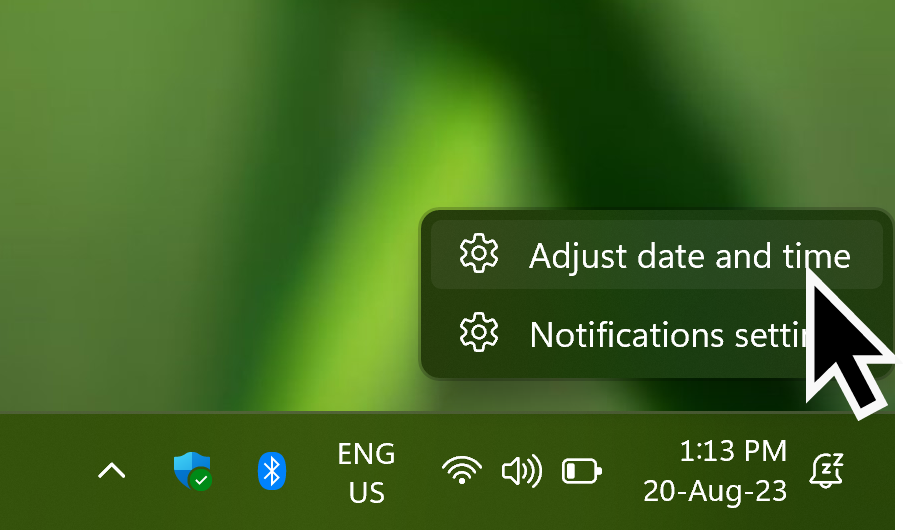Open the do not disturb bell icon
The width and height of the screenshot is (903, 530).
827,471
